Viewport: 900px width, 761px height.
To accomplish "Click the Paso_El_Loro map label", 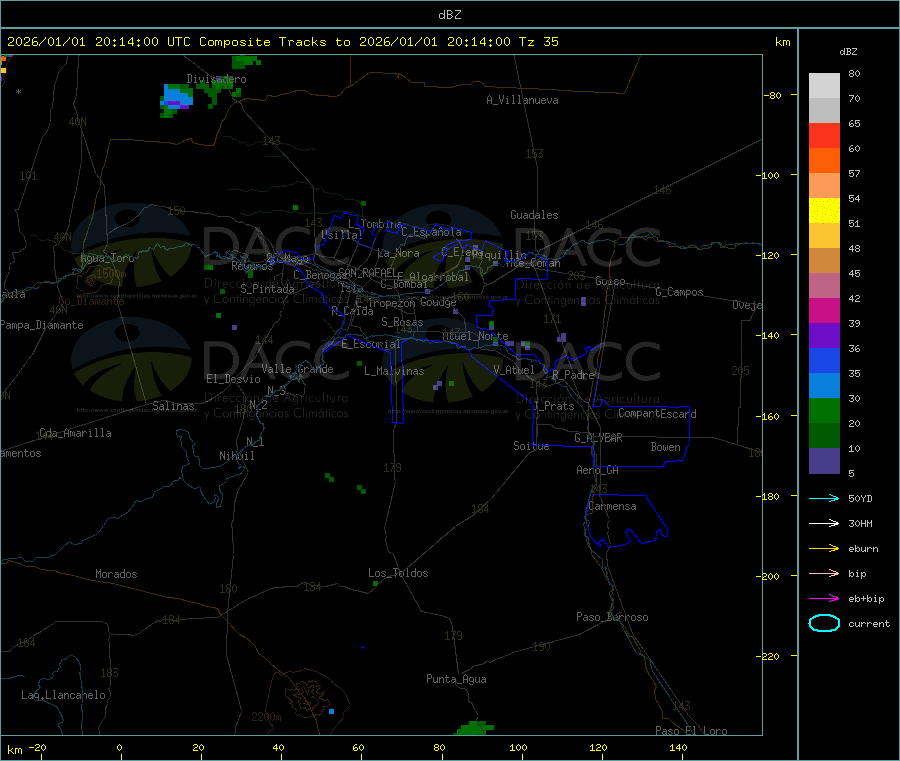I will tap(691, 731).
